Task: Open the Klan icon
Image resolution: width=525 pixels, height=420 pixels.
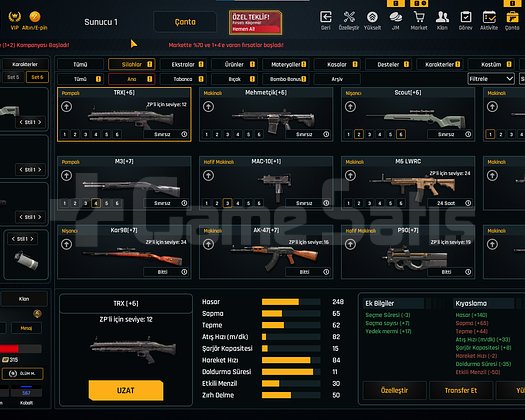Action: [442, 17]
